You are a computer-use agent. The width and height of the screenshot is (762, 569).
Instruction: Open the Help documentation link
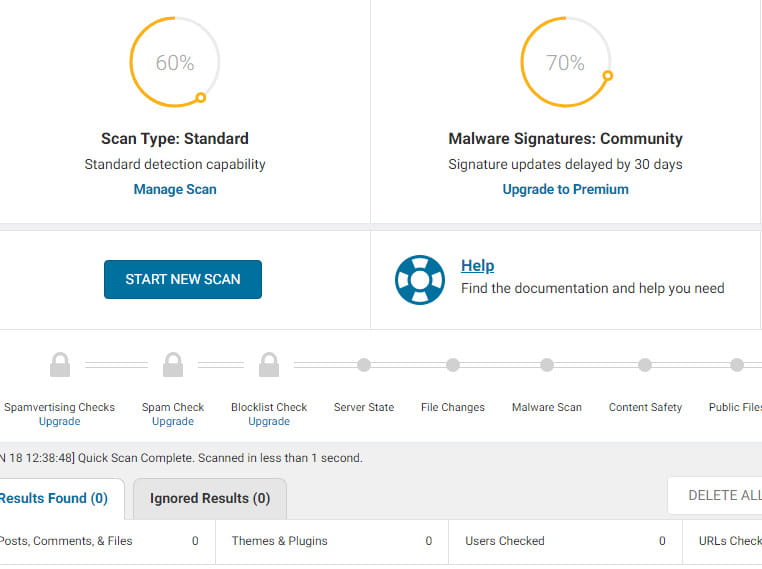477,266
